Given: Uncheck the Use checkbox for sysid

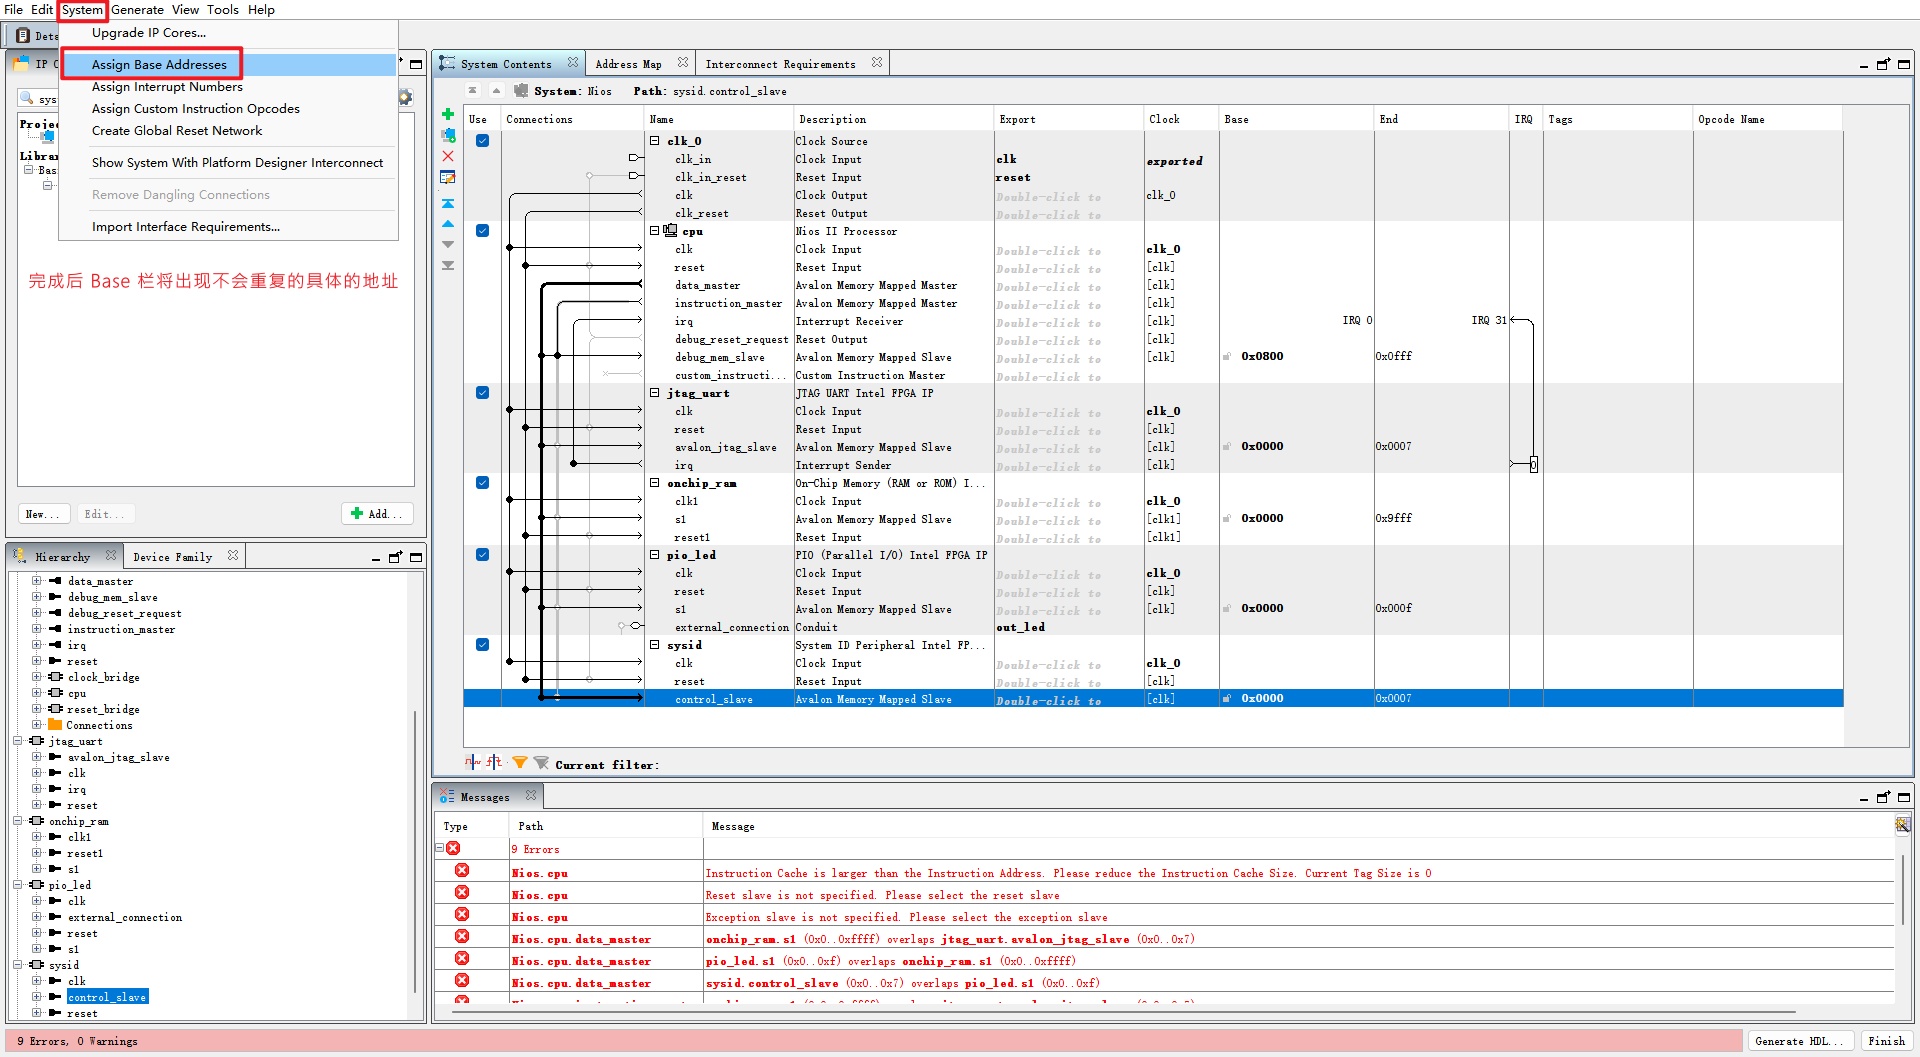Looking at the screenshot, I should point(482,645).
